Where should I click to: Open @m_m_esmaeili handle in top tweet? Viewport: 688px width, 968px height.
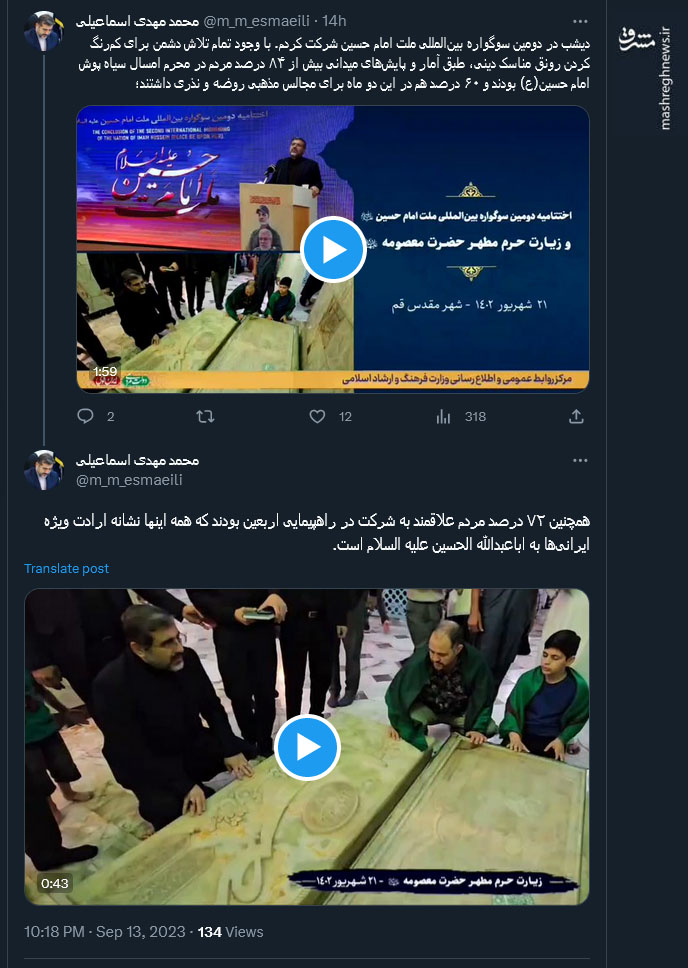point(256,21)
